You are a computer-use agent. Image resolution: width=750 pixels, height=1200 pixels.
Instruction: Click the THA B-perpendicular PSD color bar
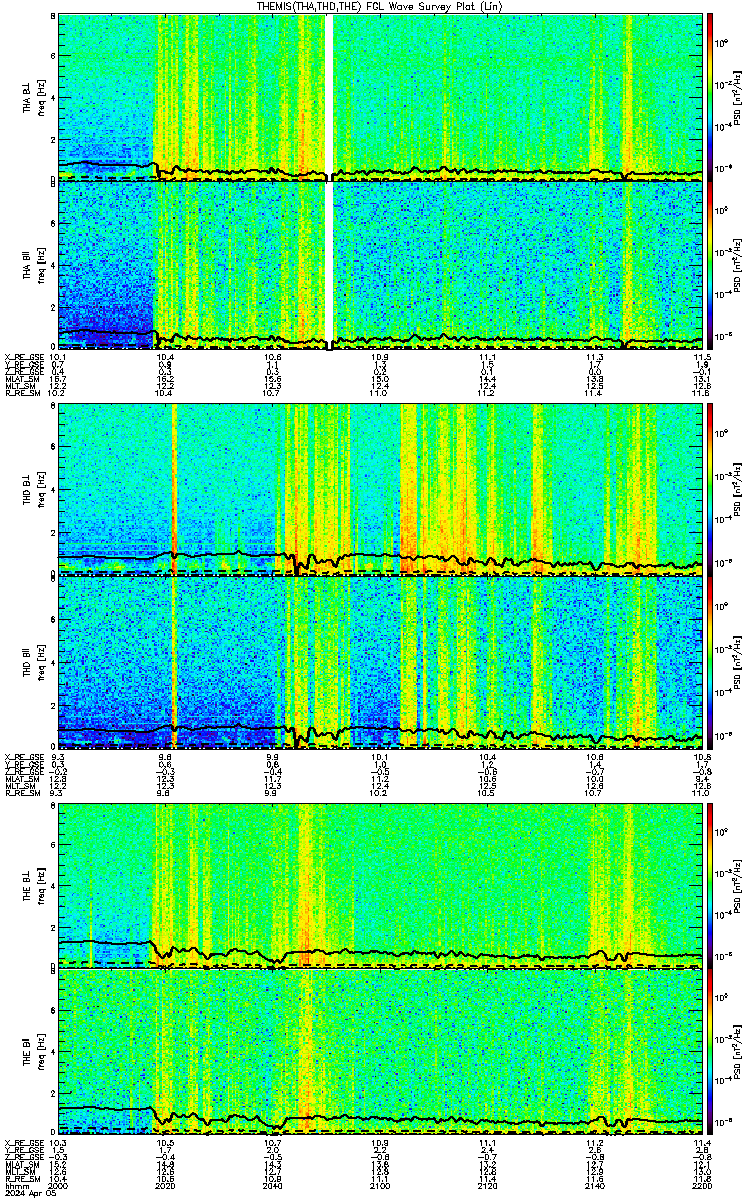tap(710, 97)
